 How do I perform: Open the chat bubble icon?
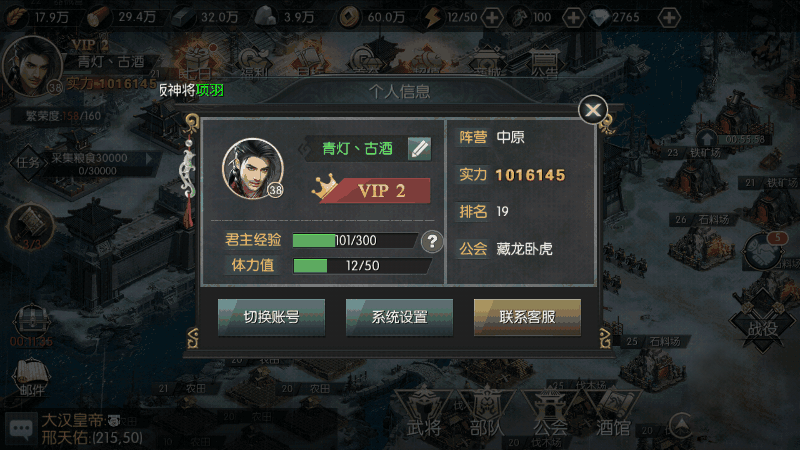[20, 429]
